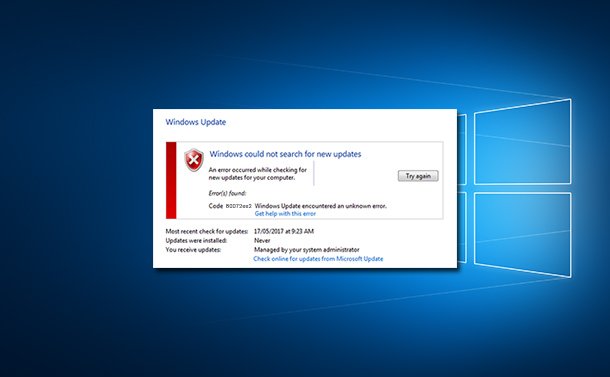
Task: Click 'Most recent check for updates:' label
Action: click(x=207, y=231)
